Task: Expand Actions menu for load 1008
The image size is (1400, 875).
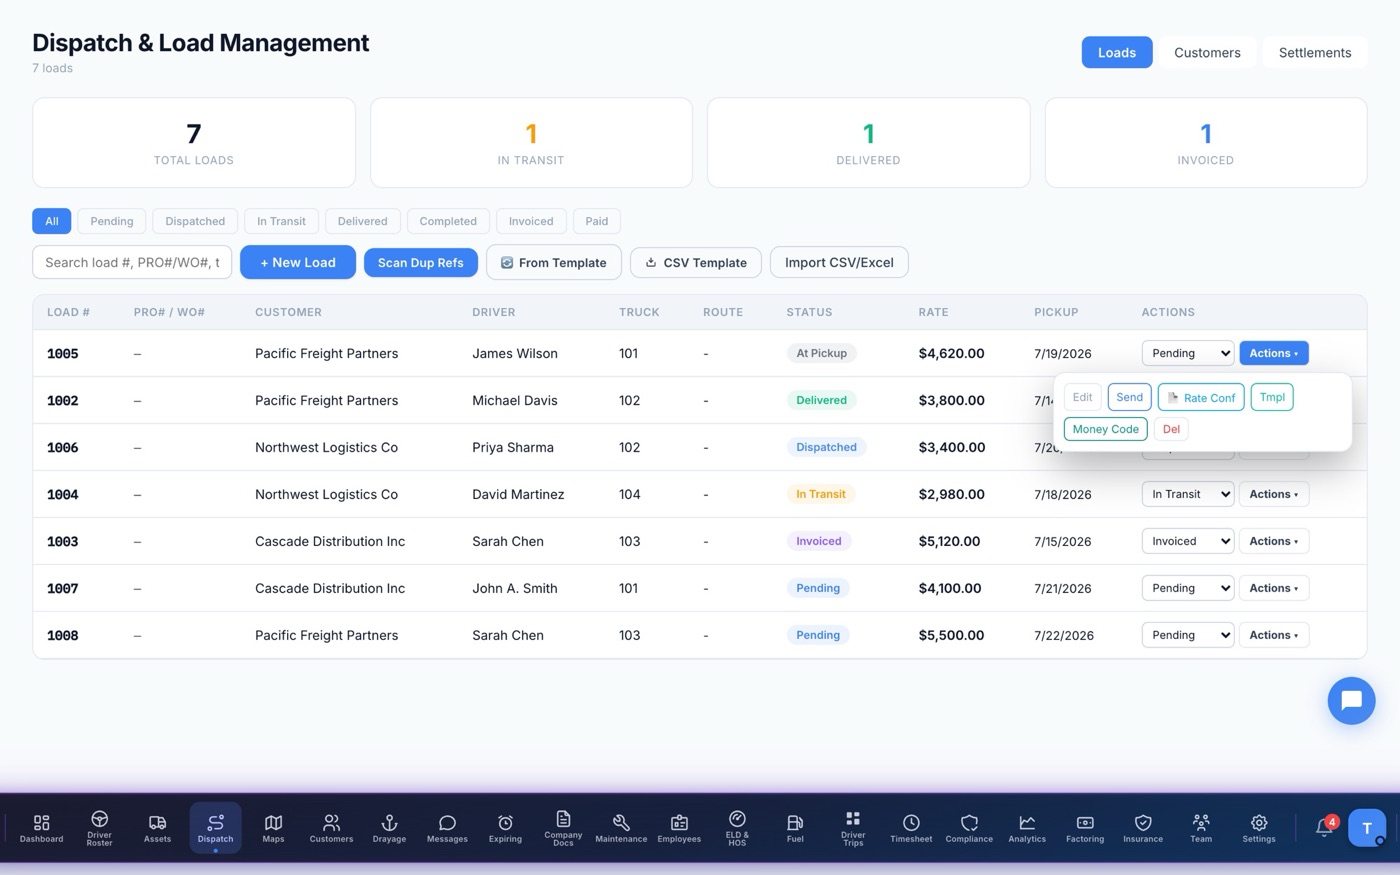Action: (x=1273, y=635)
